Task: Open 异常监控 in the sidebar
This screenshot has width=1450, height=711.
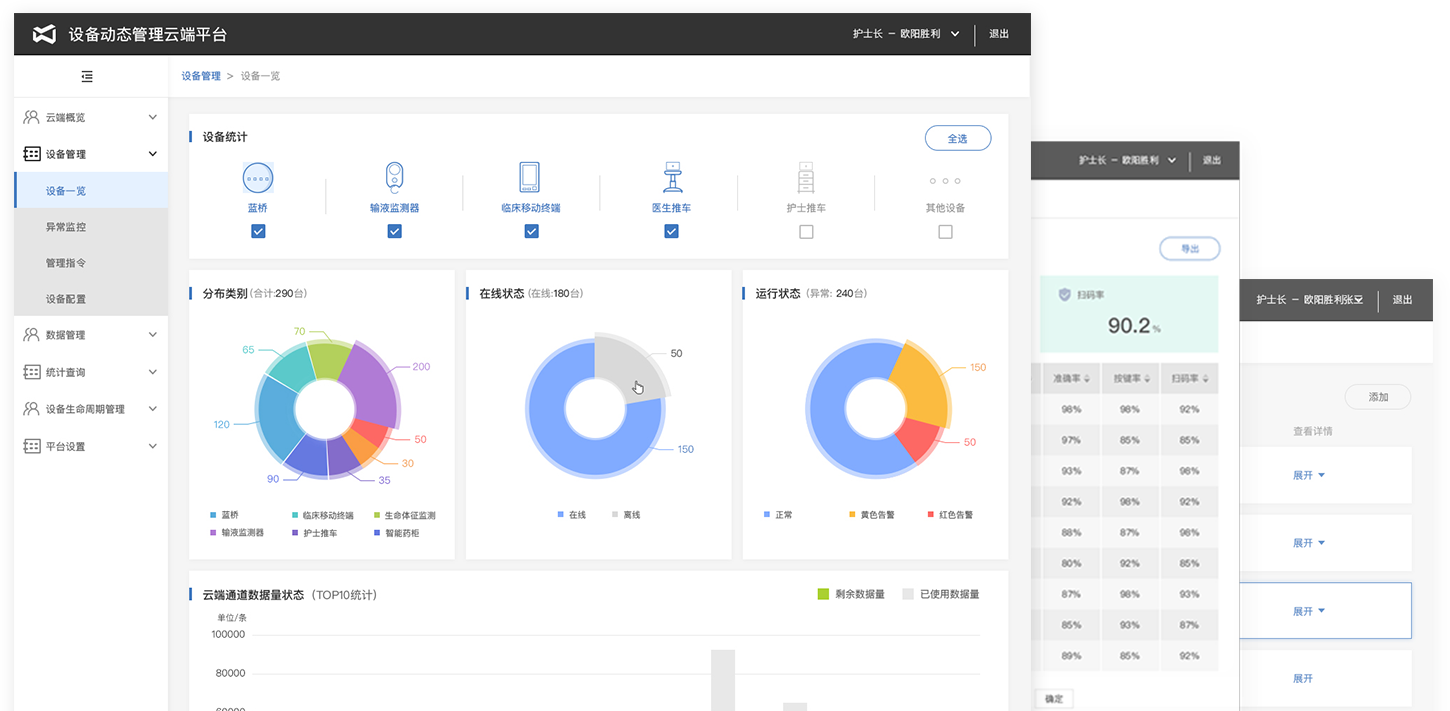Action: click(x=66, y=227)
